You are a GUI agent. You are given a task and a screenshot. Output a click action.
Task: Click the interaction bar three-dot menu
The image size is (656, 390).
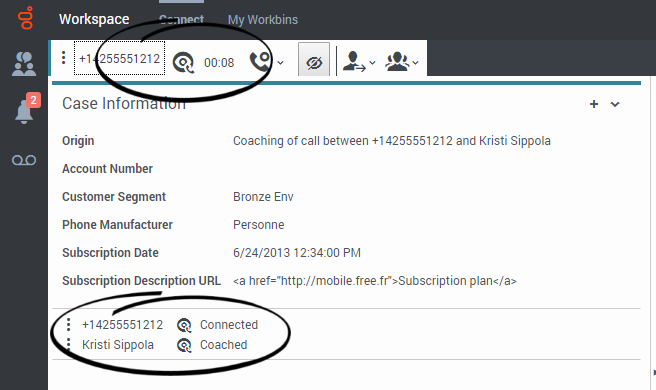tap(64, 58)
